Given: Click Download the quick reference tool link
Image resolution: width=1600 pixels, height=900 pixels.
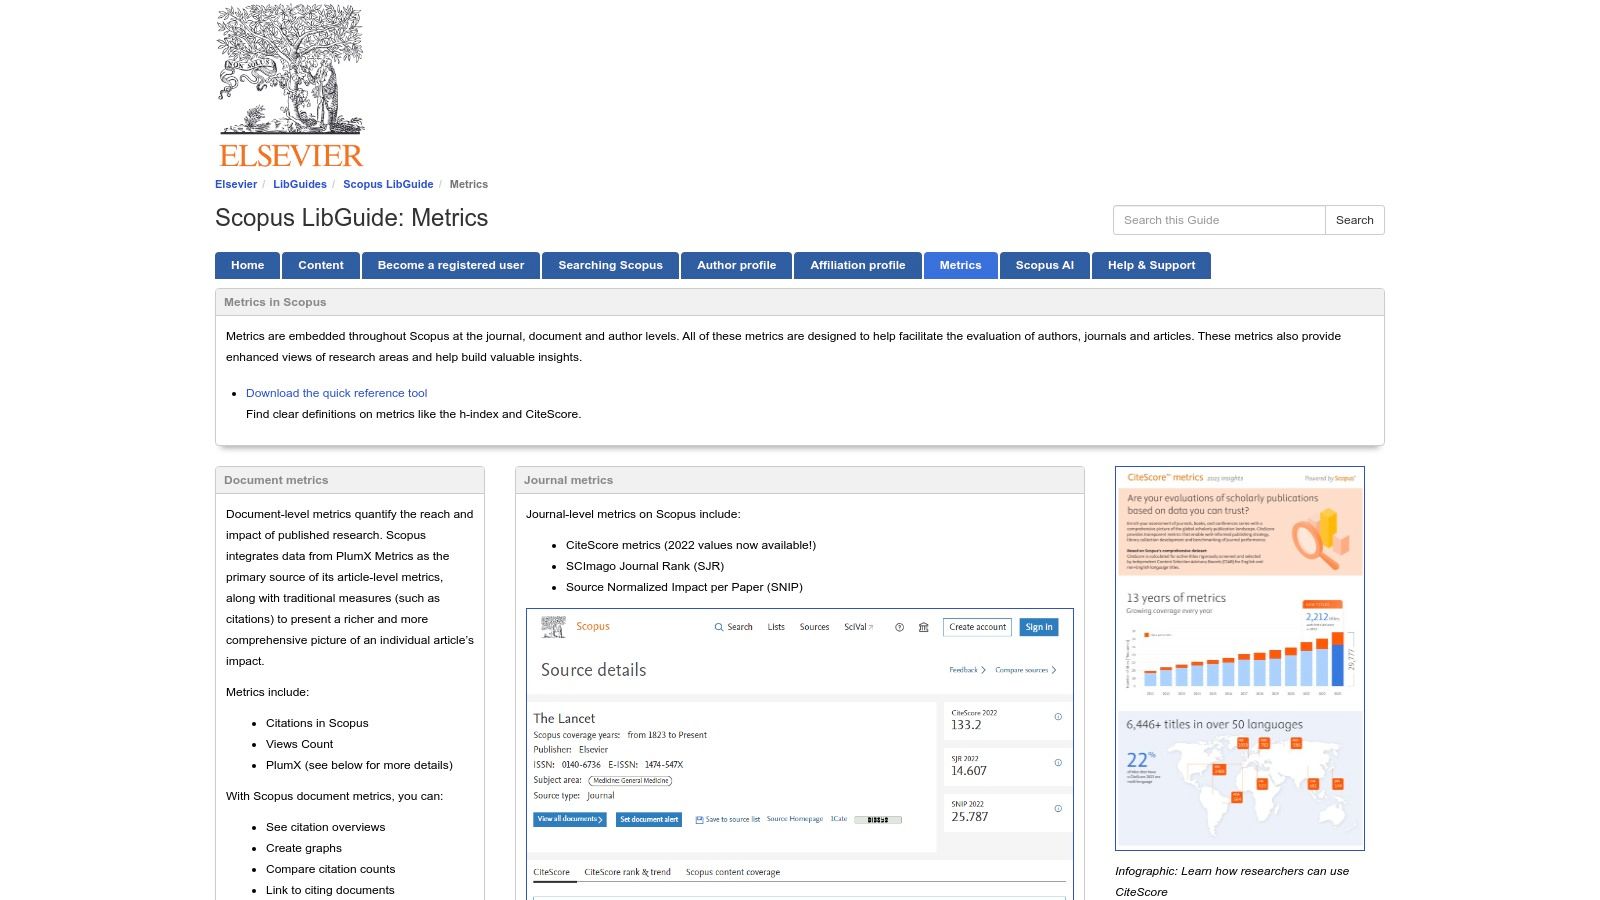Looking at the screenshot, I should tap(336, 393).
